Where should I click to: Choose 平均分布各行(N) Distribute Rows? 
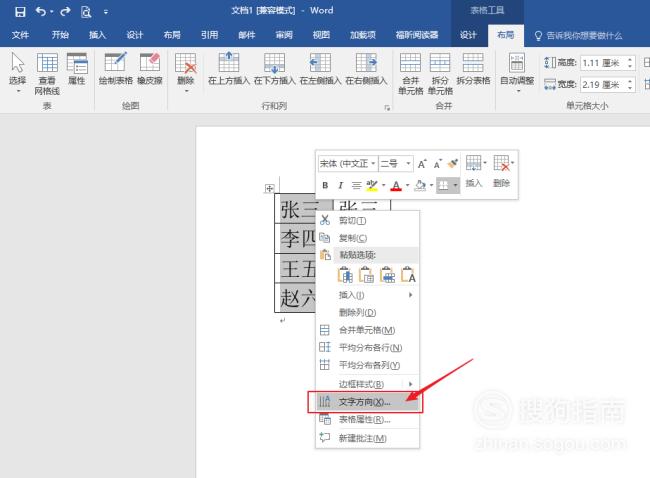(x=367, y=347)
